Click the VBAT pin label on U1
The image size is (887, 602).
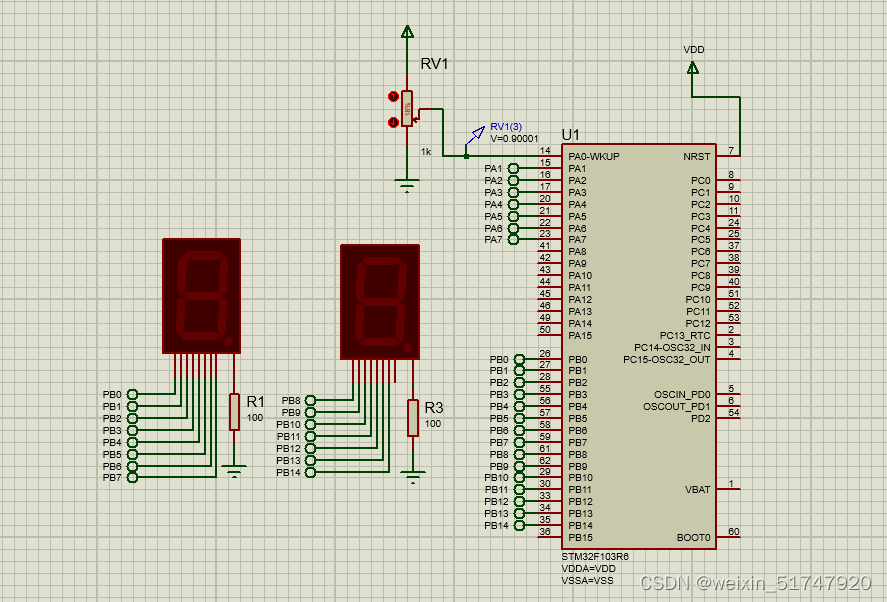[699, 490]
